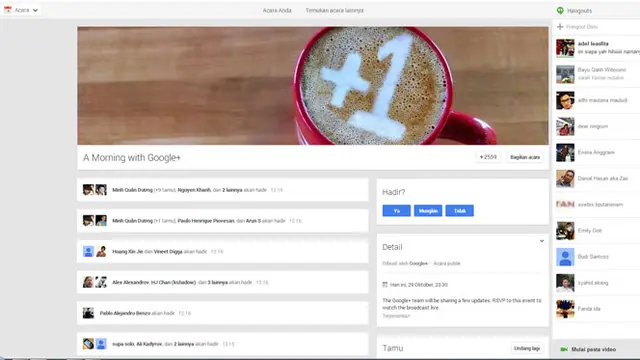Open syahid akang's hangout avatar

tap(565, 283)
